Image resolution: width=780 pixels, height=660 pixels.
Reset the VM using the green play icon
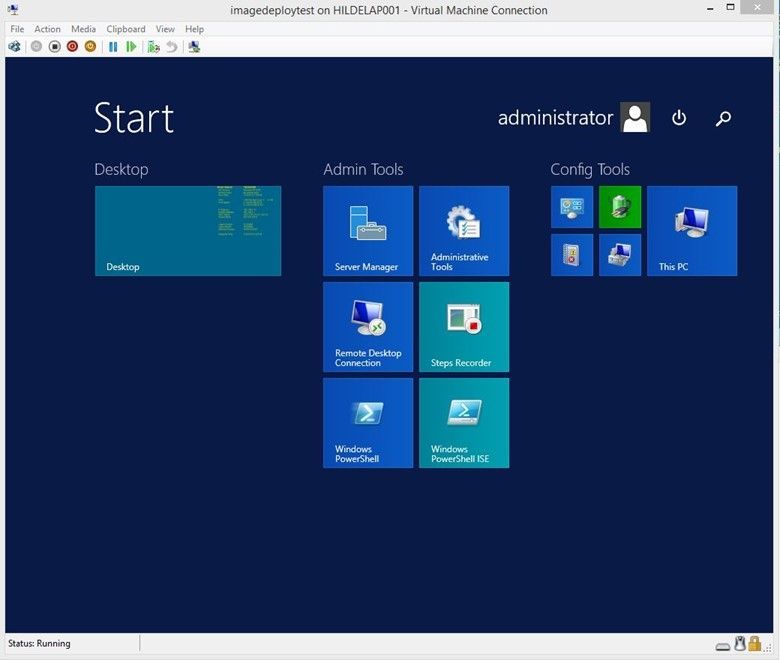coord(131,47)
